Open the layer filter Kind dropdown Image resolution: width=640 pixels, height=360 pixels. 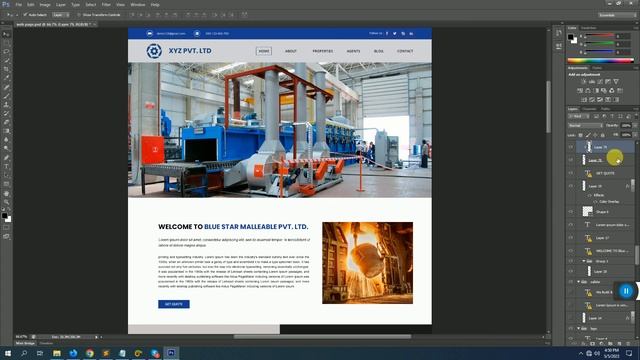click(x=579, y=117)
